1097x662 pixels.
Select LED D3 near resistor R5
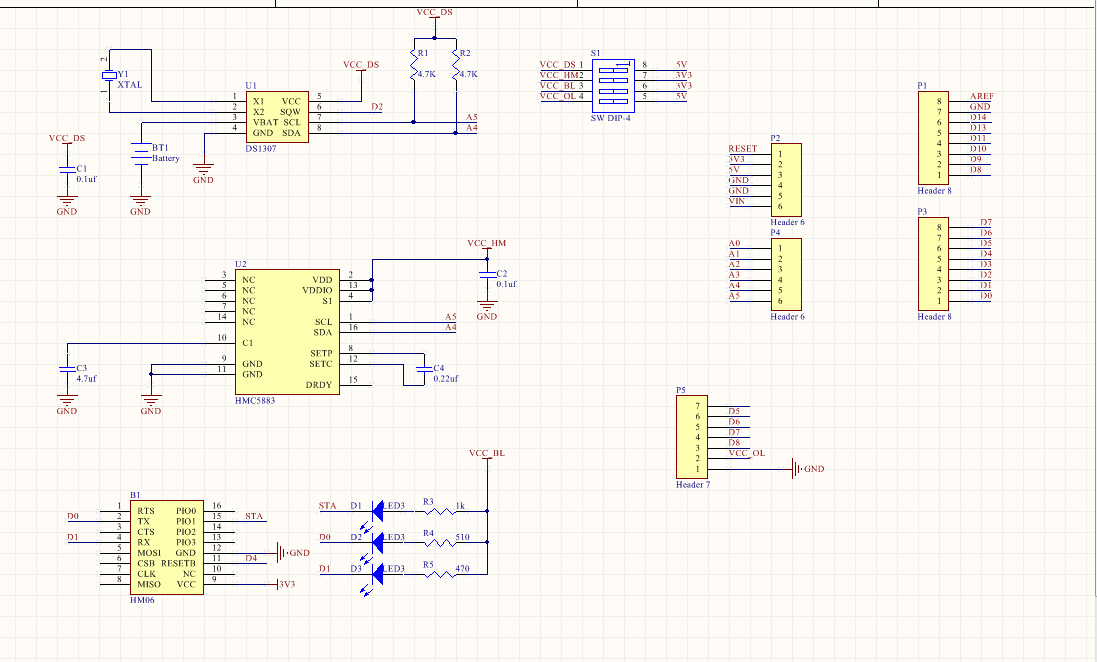point(376,575)
